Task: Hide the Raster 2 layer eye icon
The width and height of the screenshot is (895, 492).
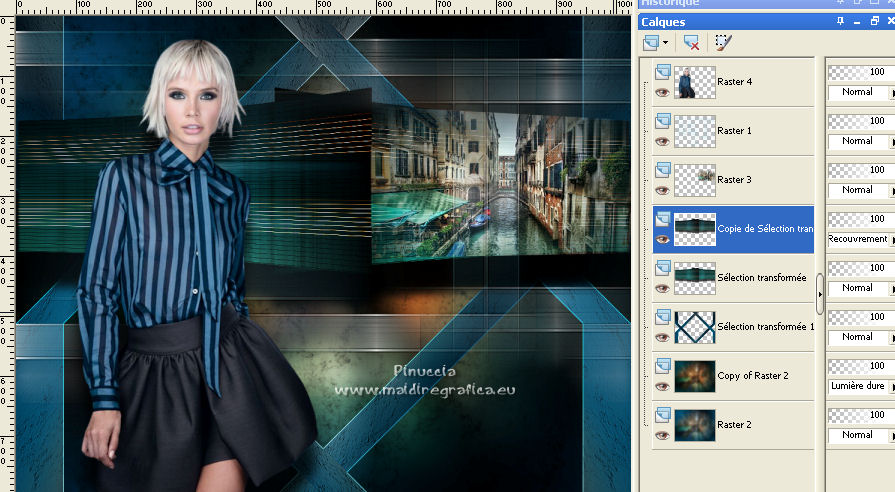Action: (661, 435)
